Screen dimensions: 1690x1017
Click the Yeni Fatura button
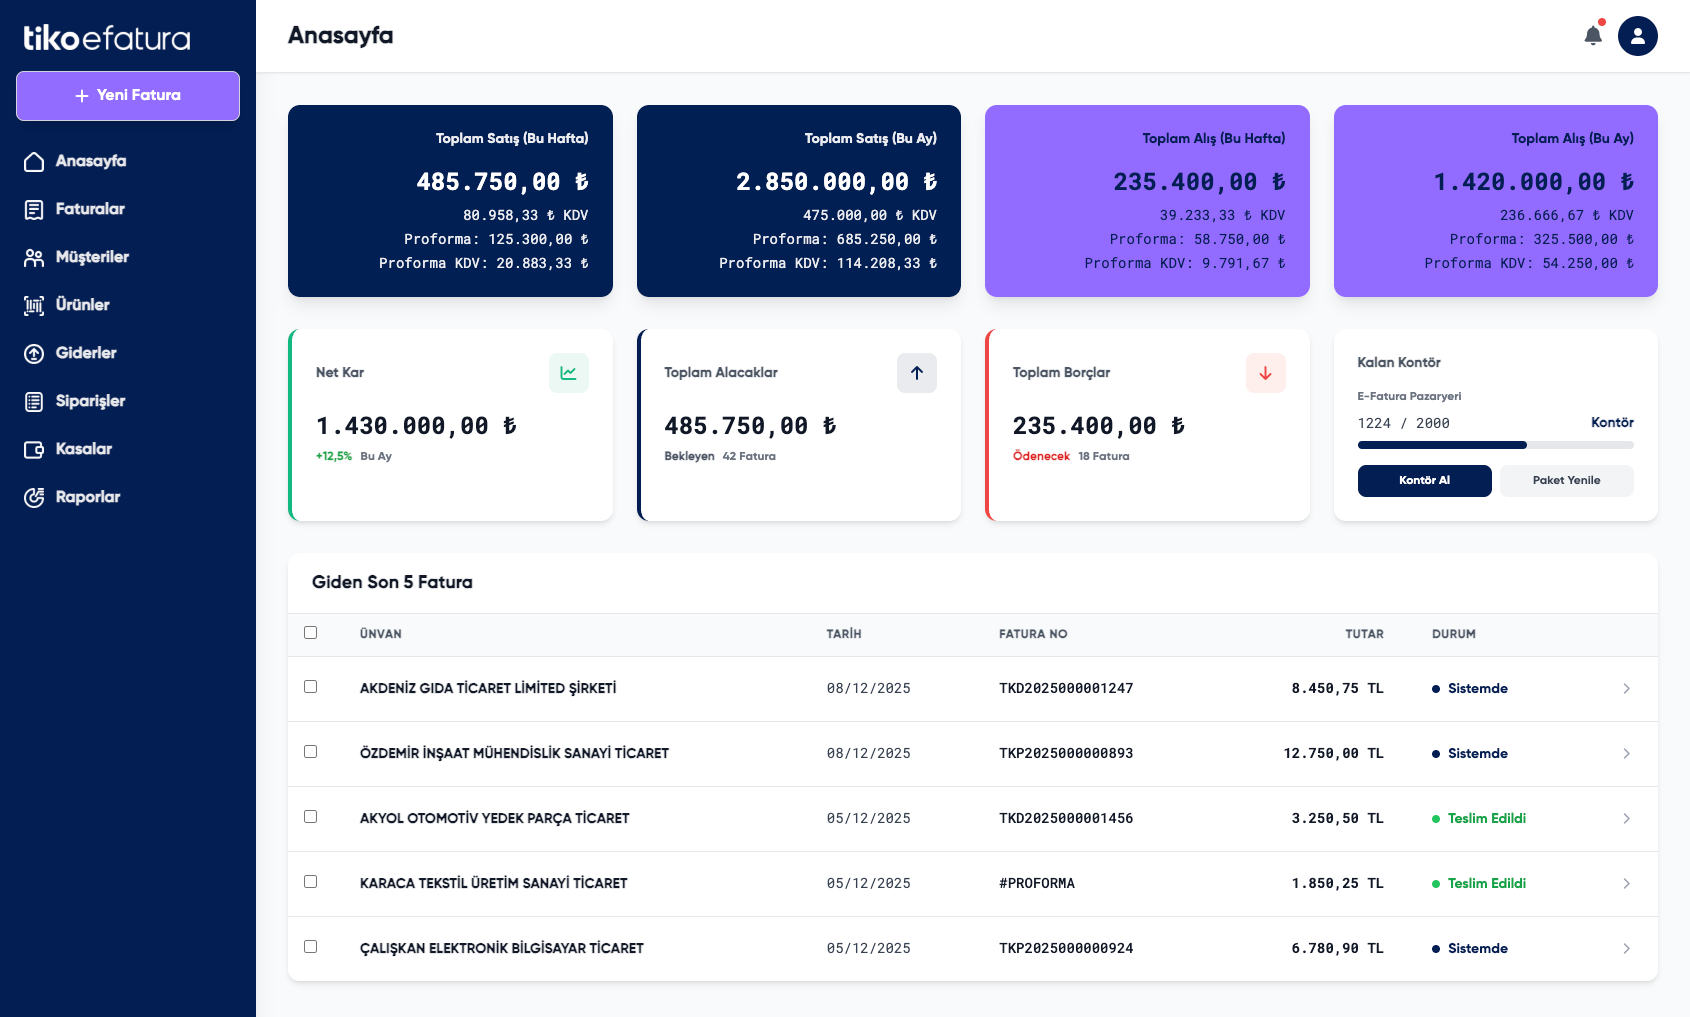tap(128, 96)
